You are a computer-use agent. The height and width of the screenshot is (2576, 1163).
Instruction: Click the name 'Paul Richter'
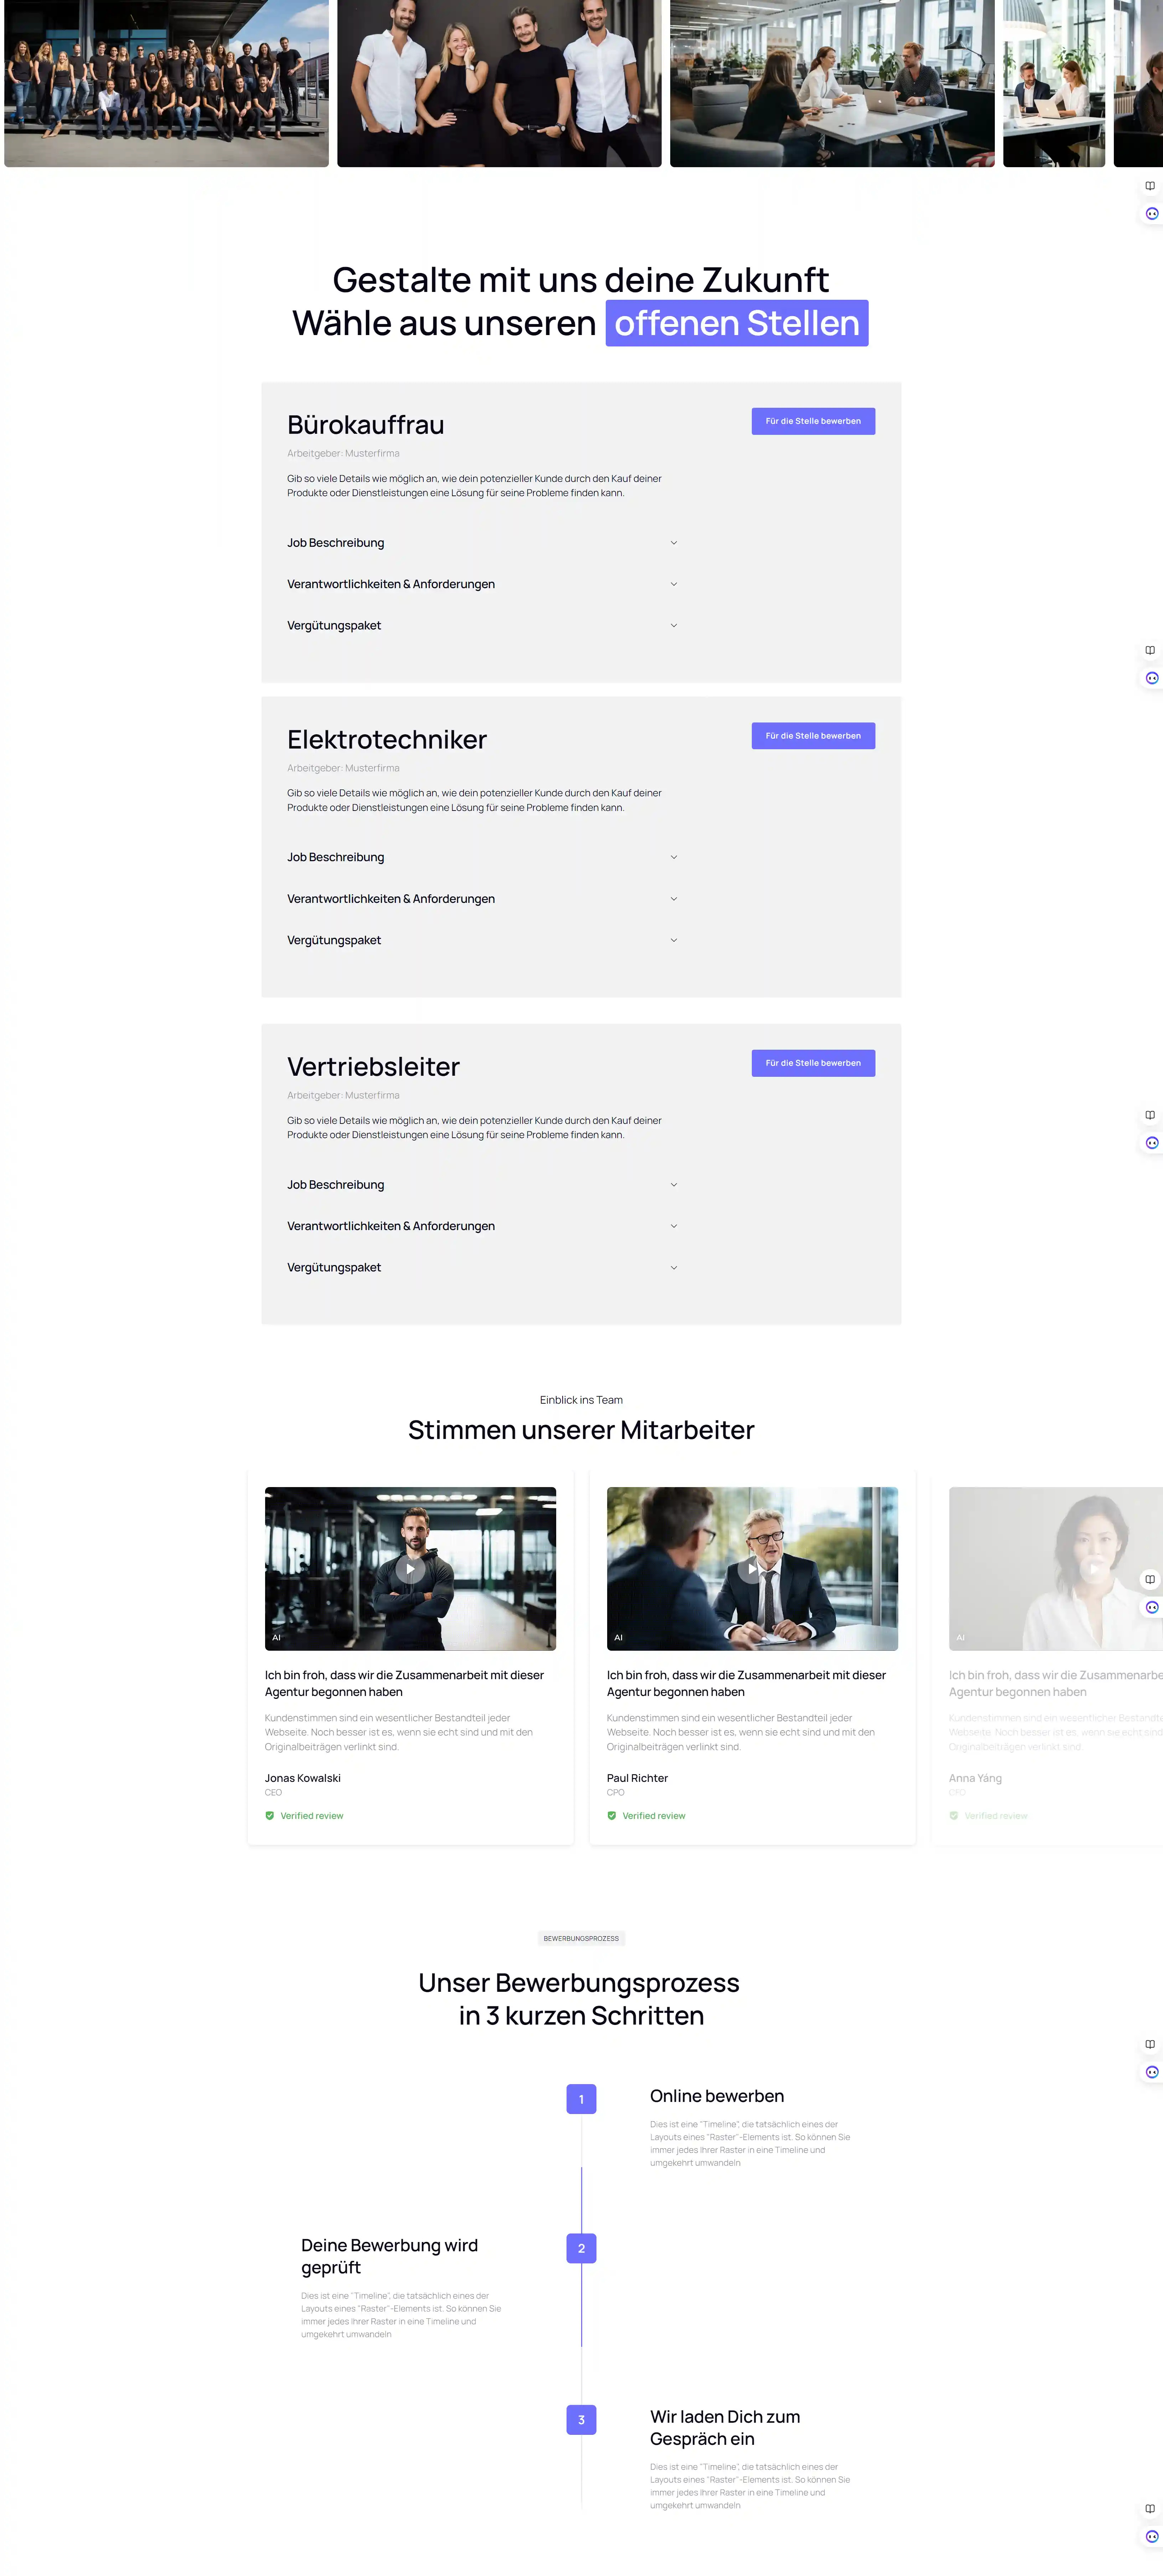(x=637, y=1778)
